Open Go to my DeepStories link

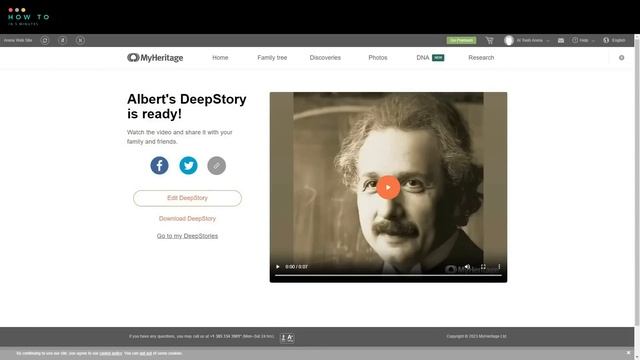point(187,236)
